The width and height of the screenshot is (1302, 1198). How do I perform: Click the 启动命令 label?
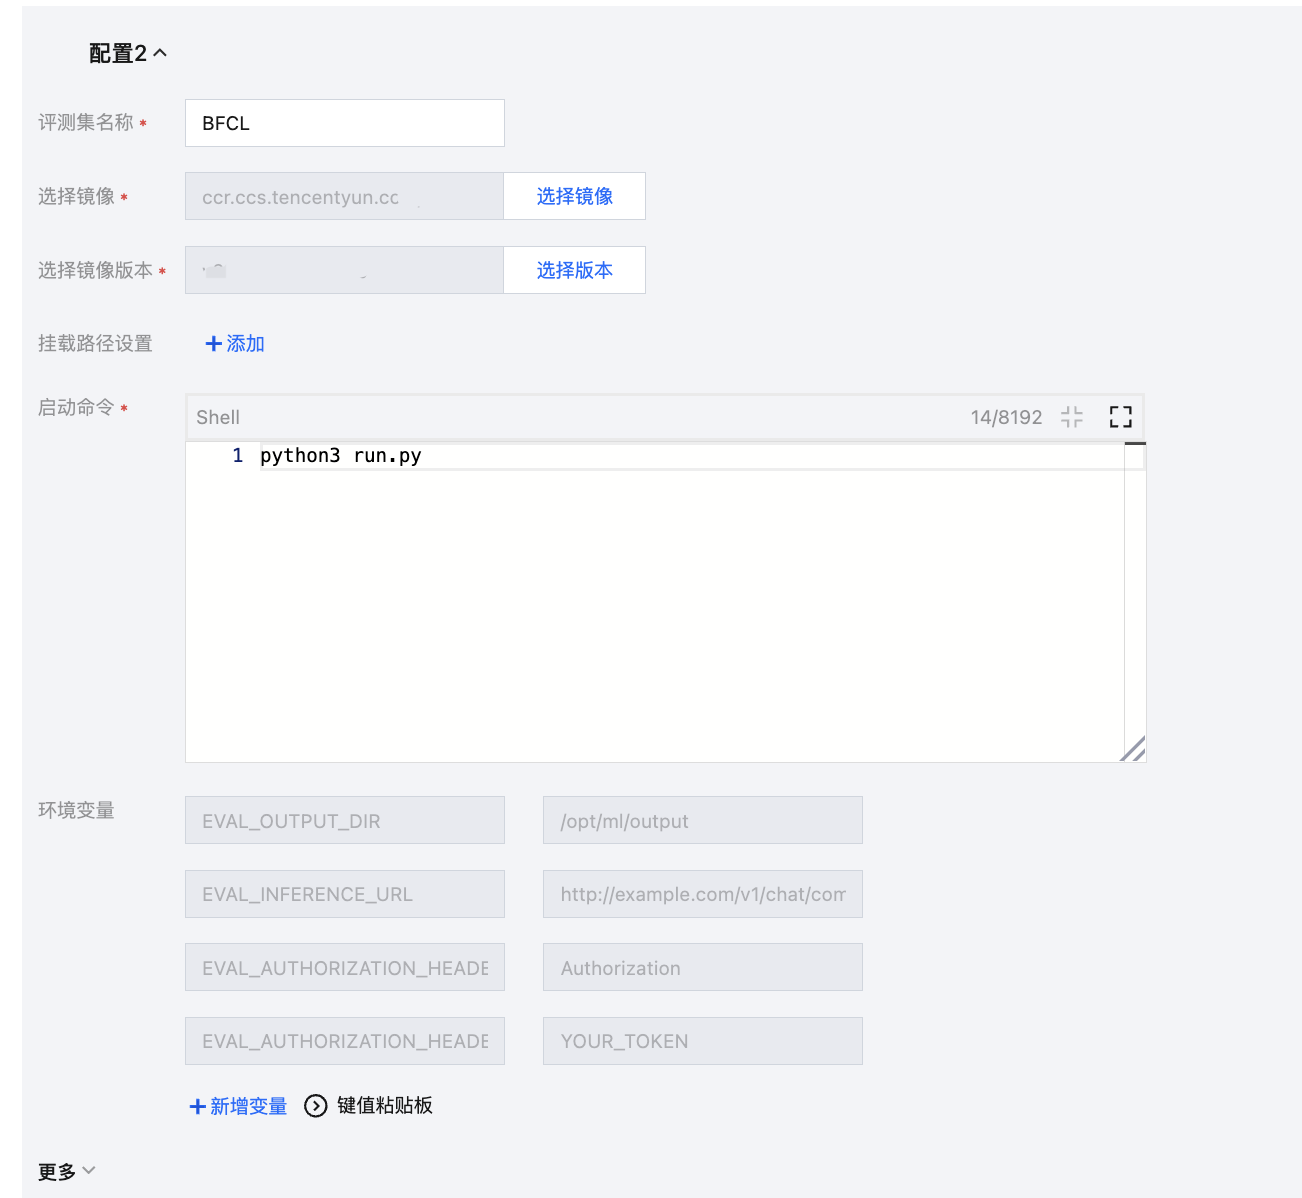(76, 407)
